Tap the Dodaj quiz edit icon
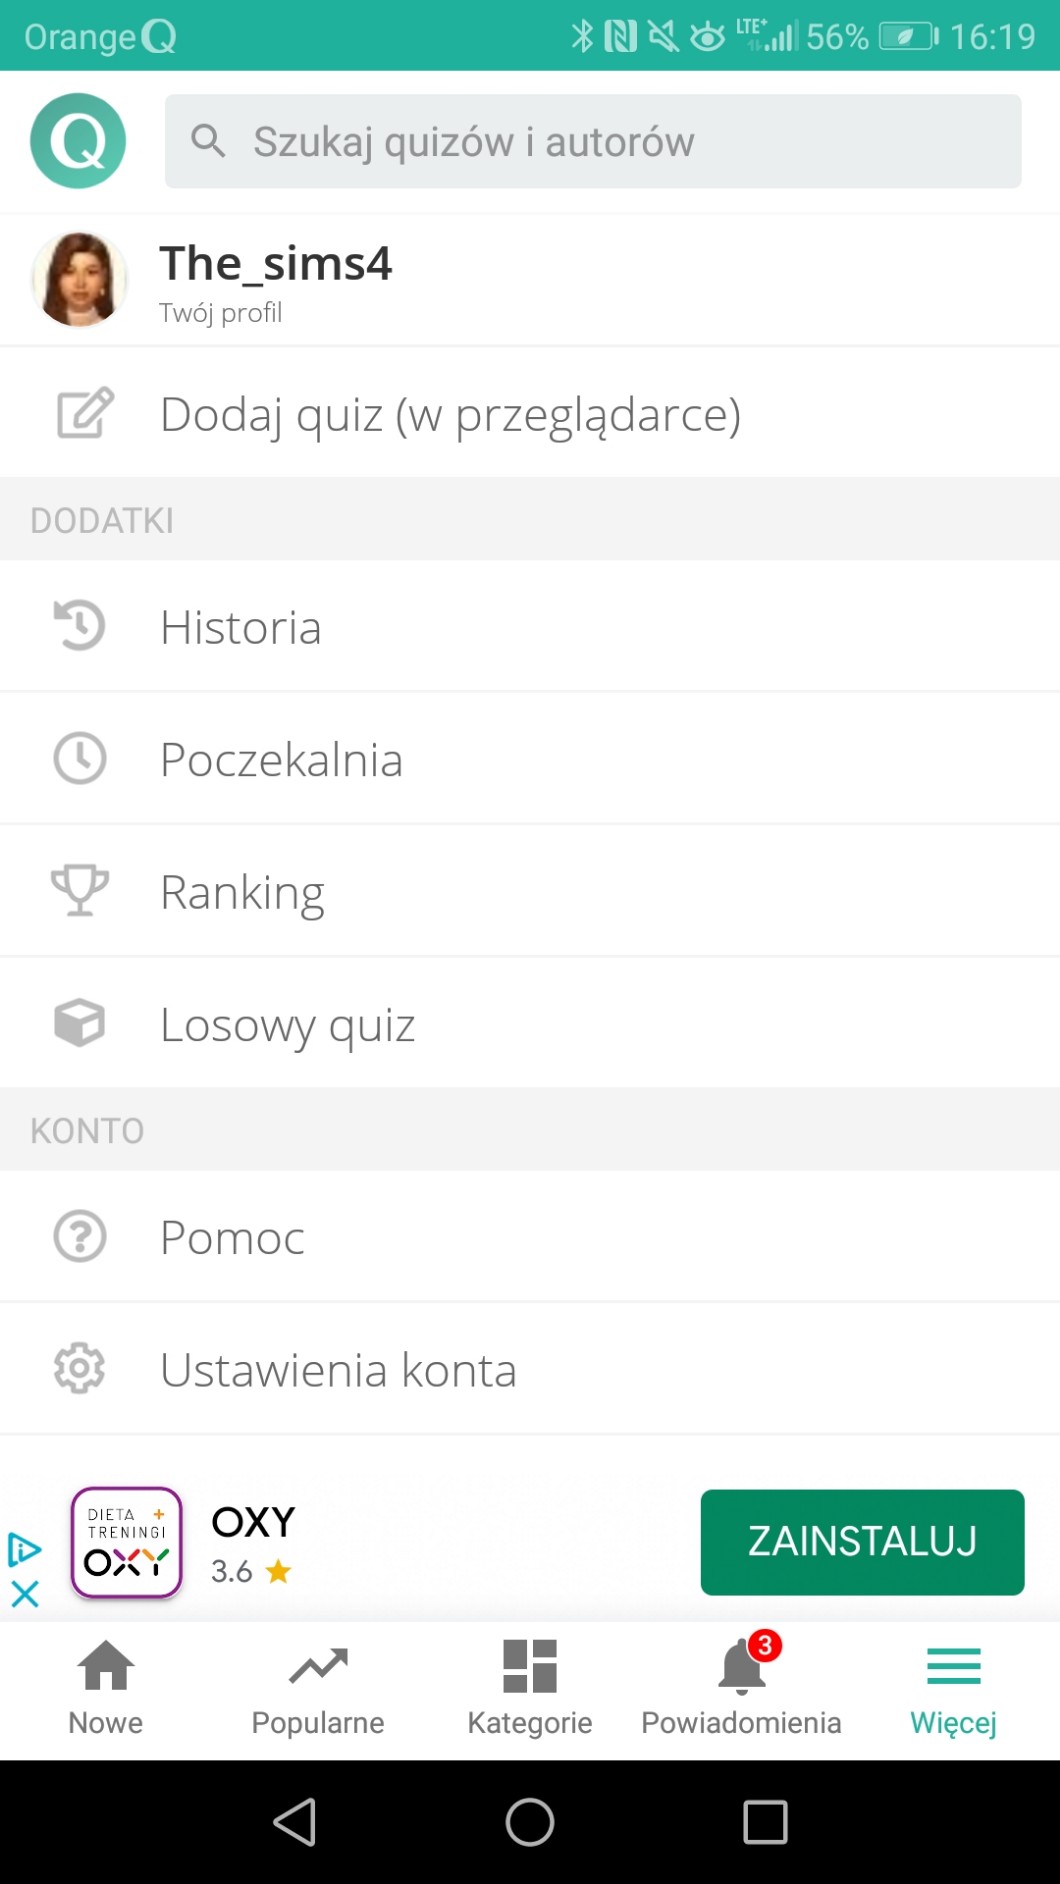 tap(85, 413)
